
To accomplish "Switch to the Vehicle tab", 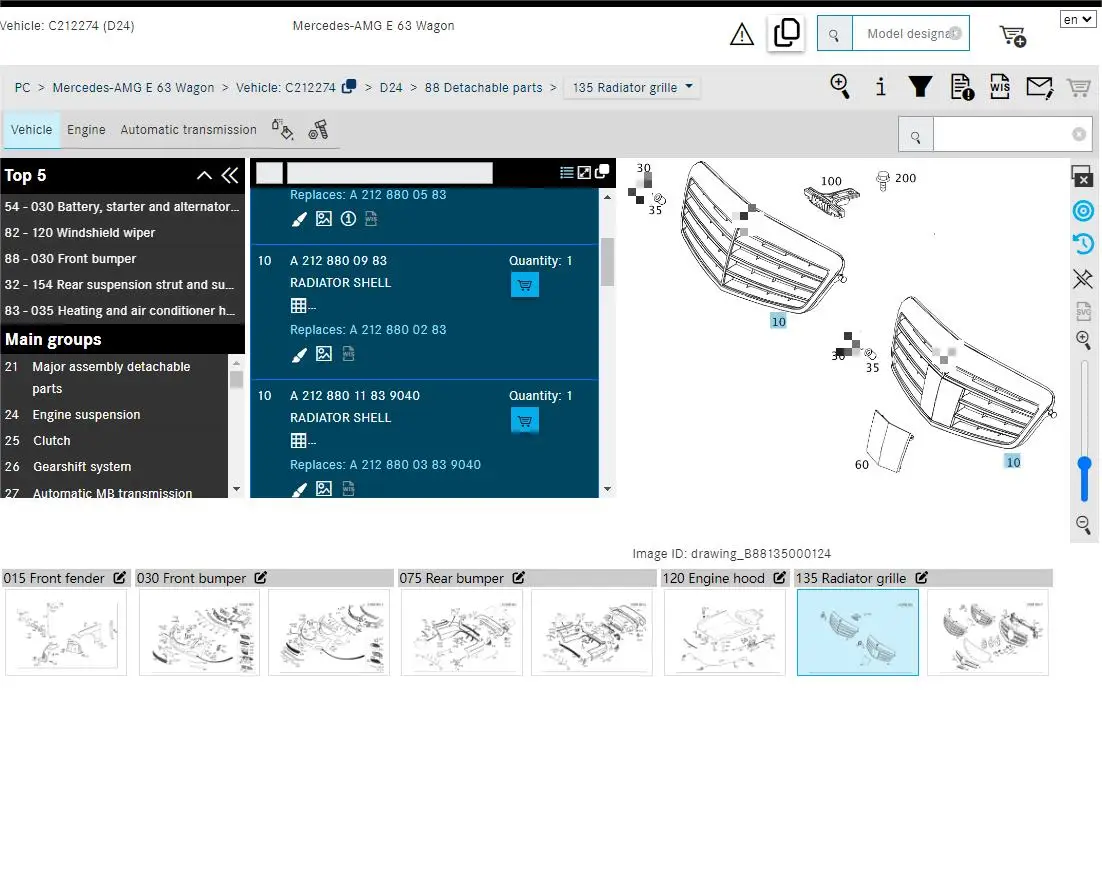I will 31,129.
